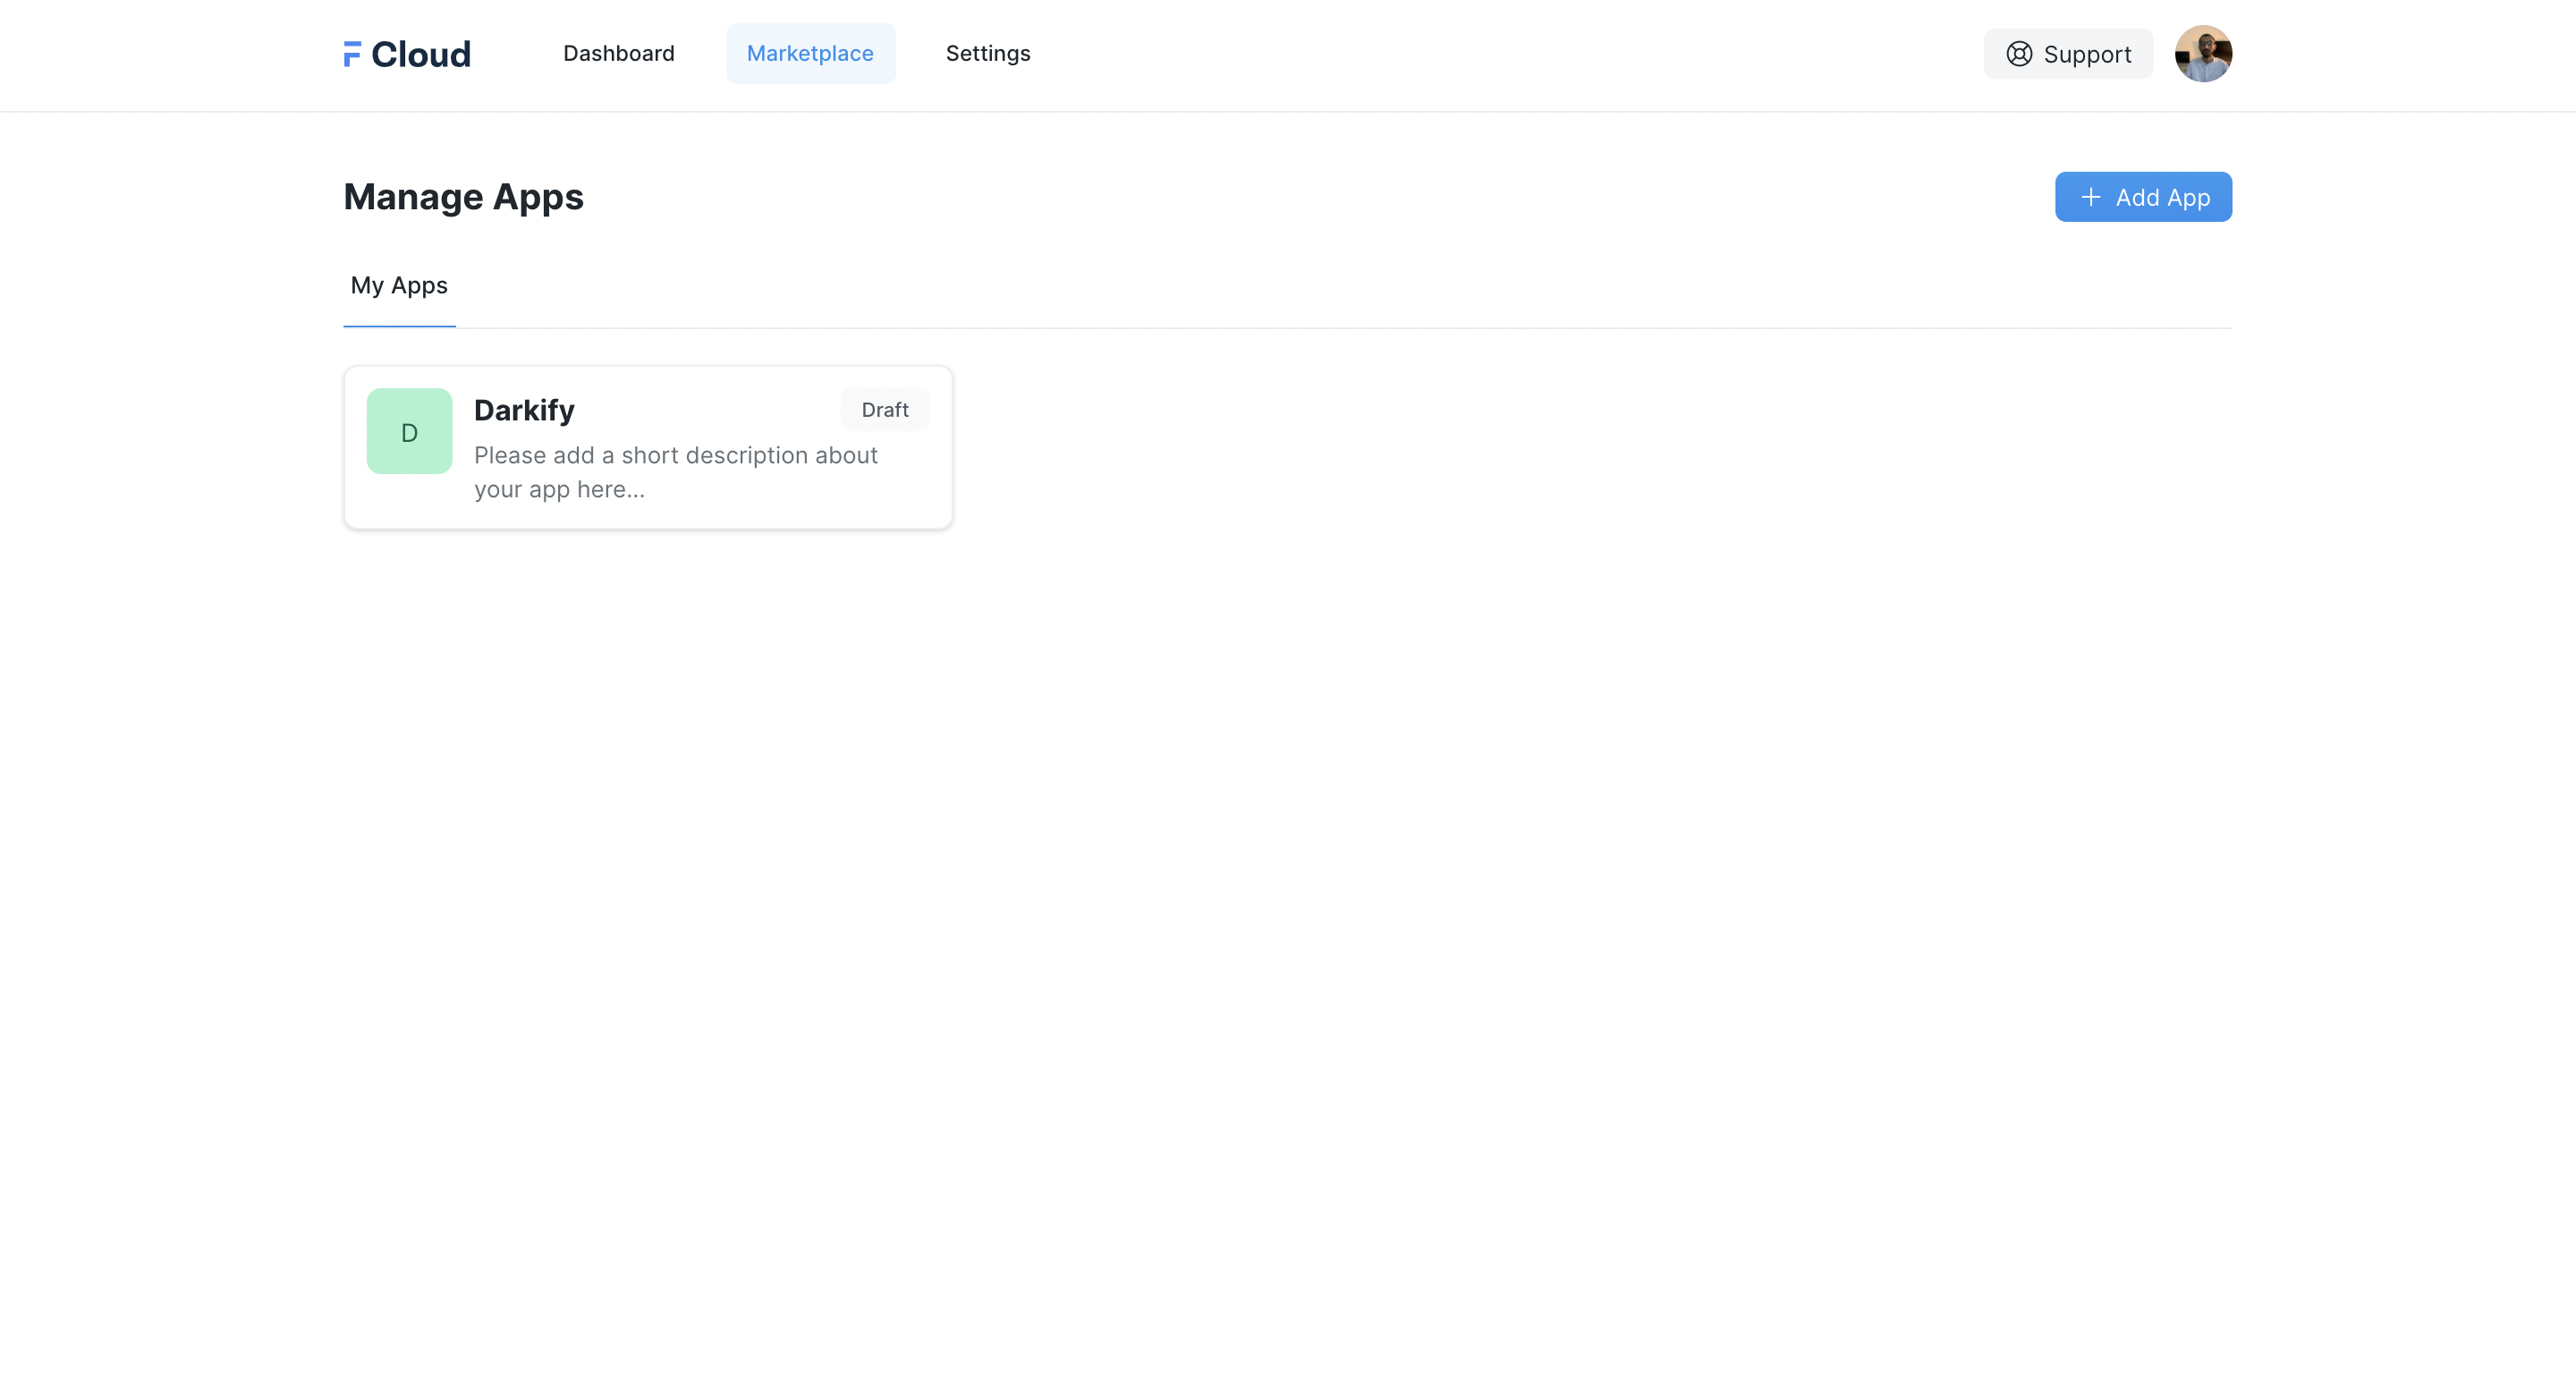The height and width of the screenshot is (1399, 2576).
Task: Click the Manage Apps heading
Action: pyautogui.click(x=463, y=197)
